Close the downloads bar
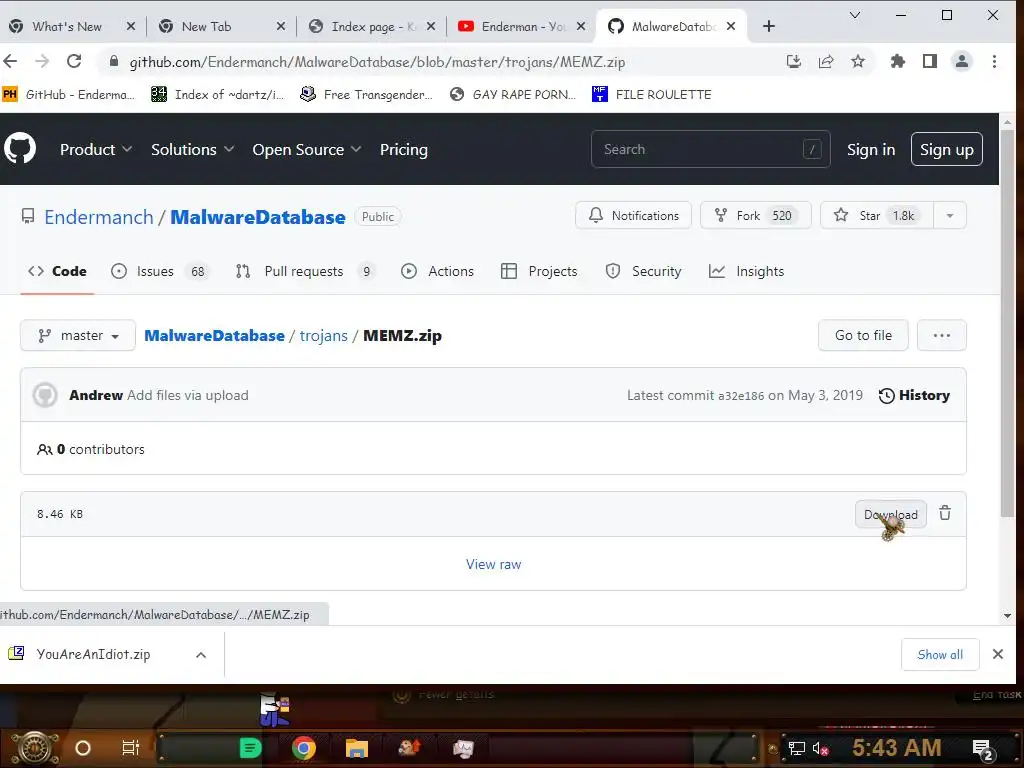Image resolution: width=1024 pixels, height=768 pixels. [x=998, y=654]
